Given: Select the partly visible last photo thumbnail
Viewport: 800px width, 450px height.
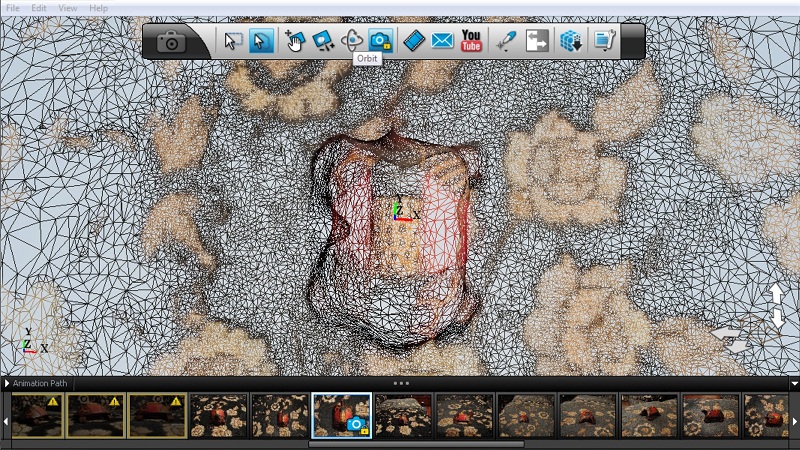Looking at the screenshot, I should tap(766, 416).
